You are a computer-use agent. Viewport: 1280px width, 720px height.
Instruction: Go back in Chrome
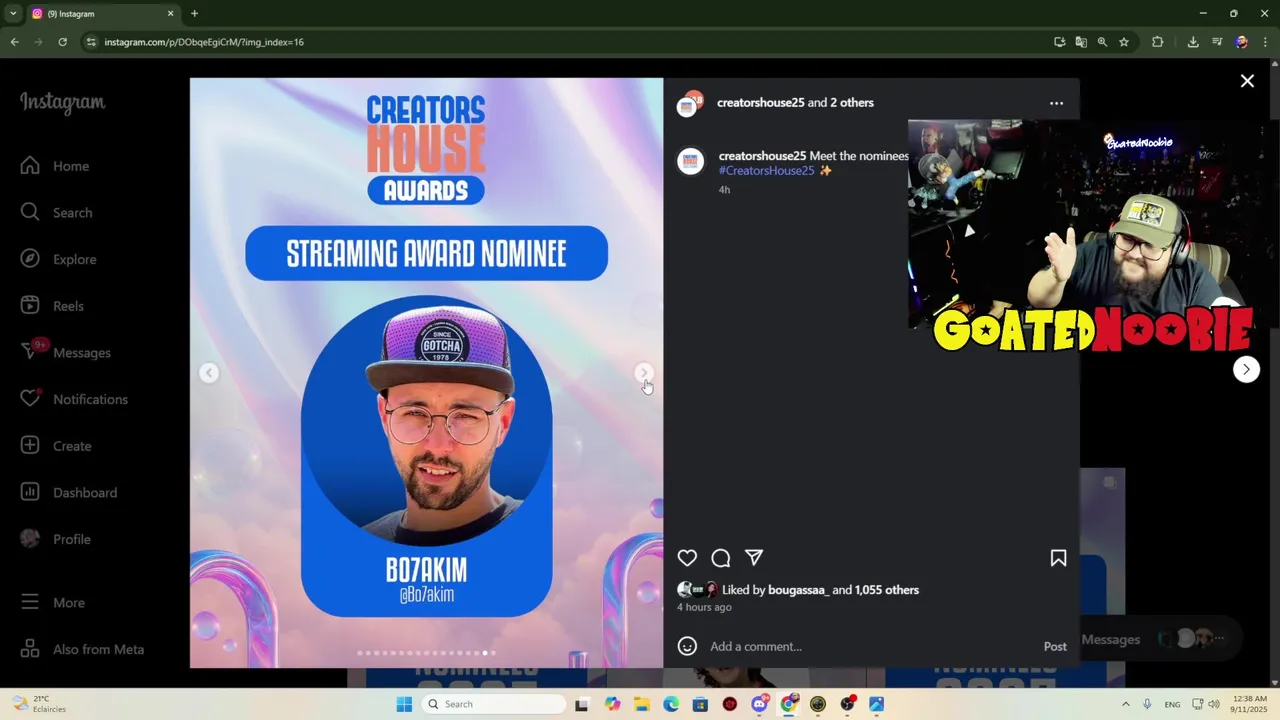pyautogui.click(x=14, y=42)
